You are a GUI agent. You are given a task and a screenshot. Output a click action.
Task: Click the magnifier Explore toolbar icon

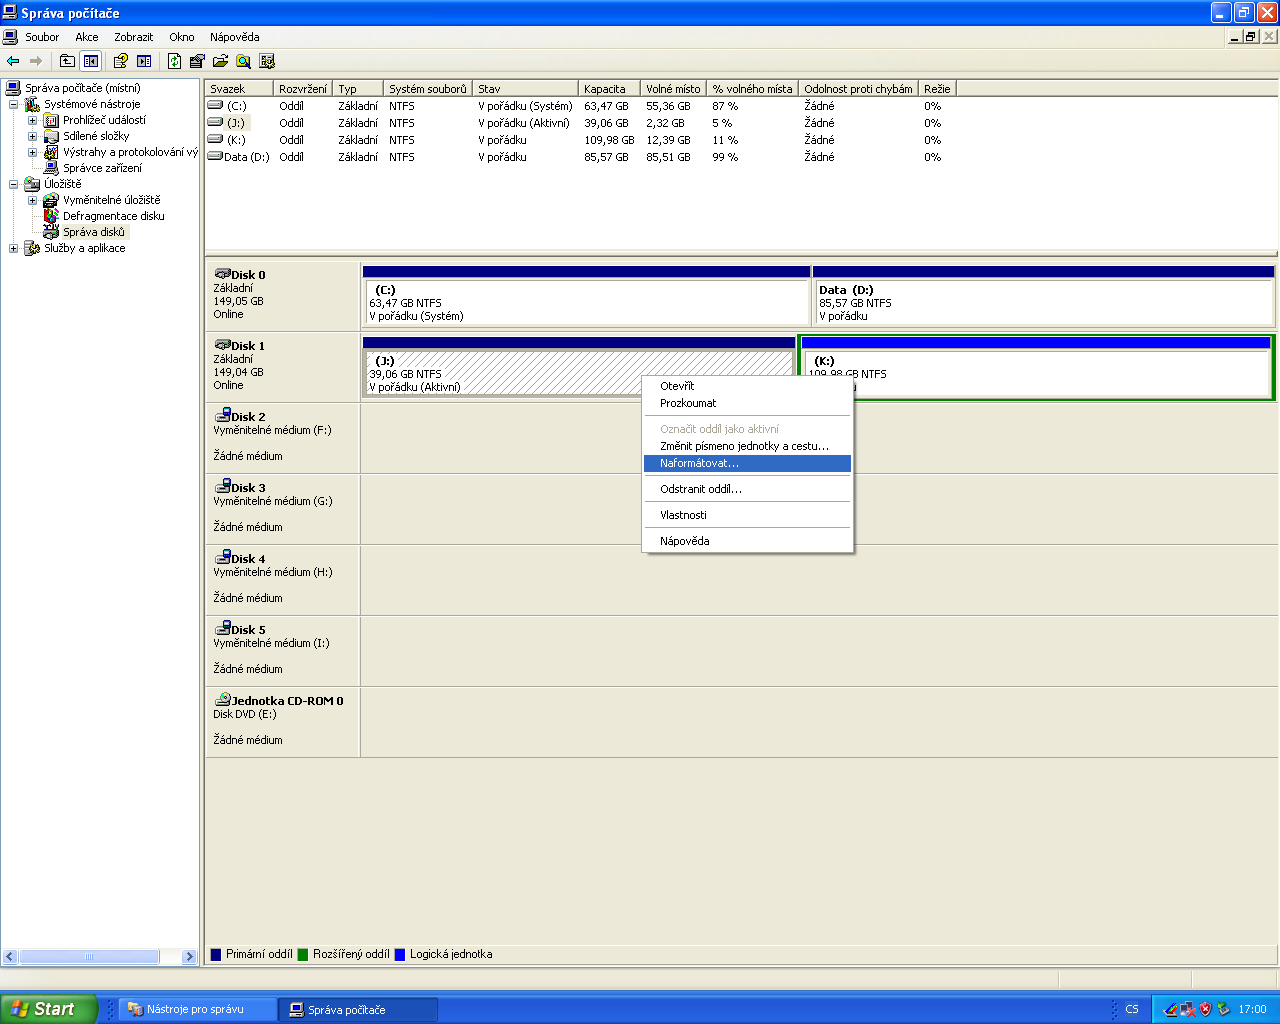(x=243, y=61)
